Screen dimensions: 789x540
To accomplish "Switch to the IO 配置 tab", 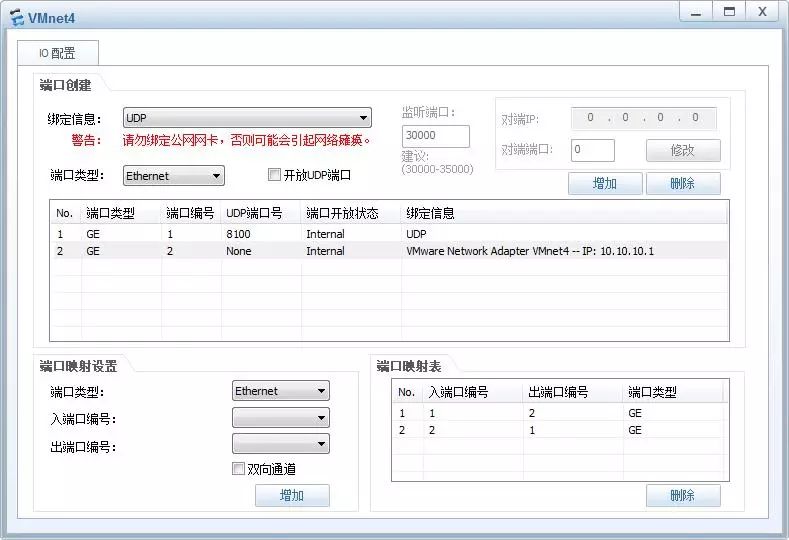I will pyautogui.click(x=57, y=53).
